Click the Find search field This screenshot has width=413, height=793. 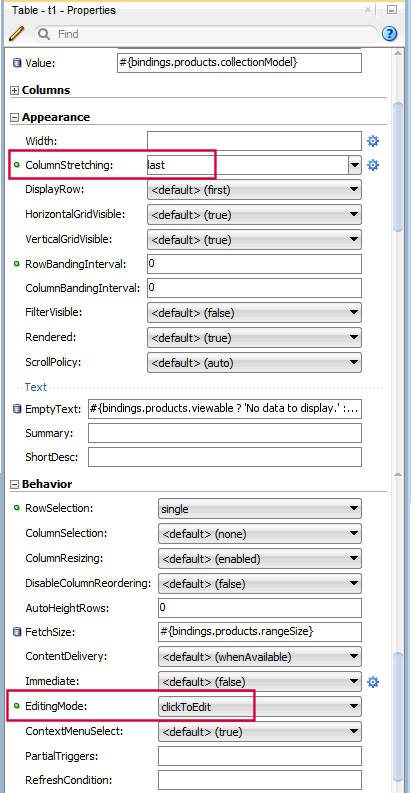pos(205,34)
